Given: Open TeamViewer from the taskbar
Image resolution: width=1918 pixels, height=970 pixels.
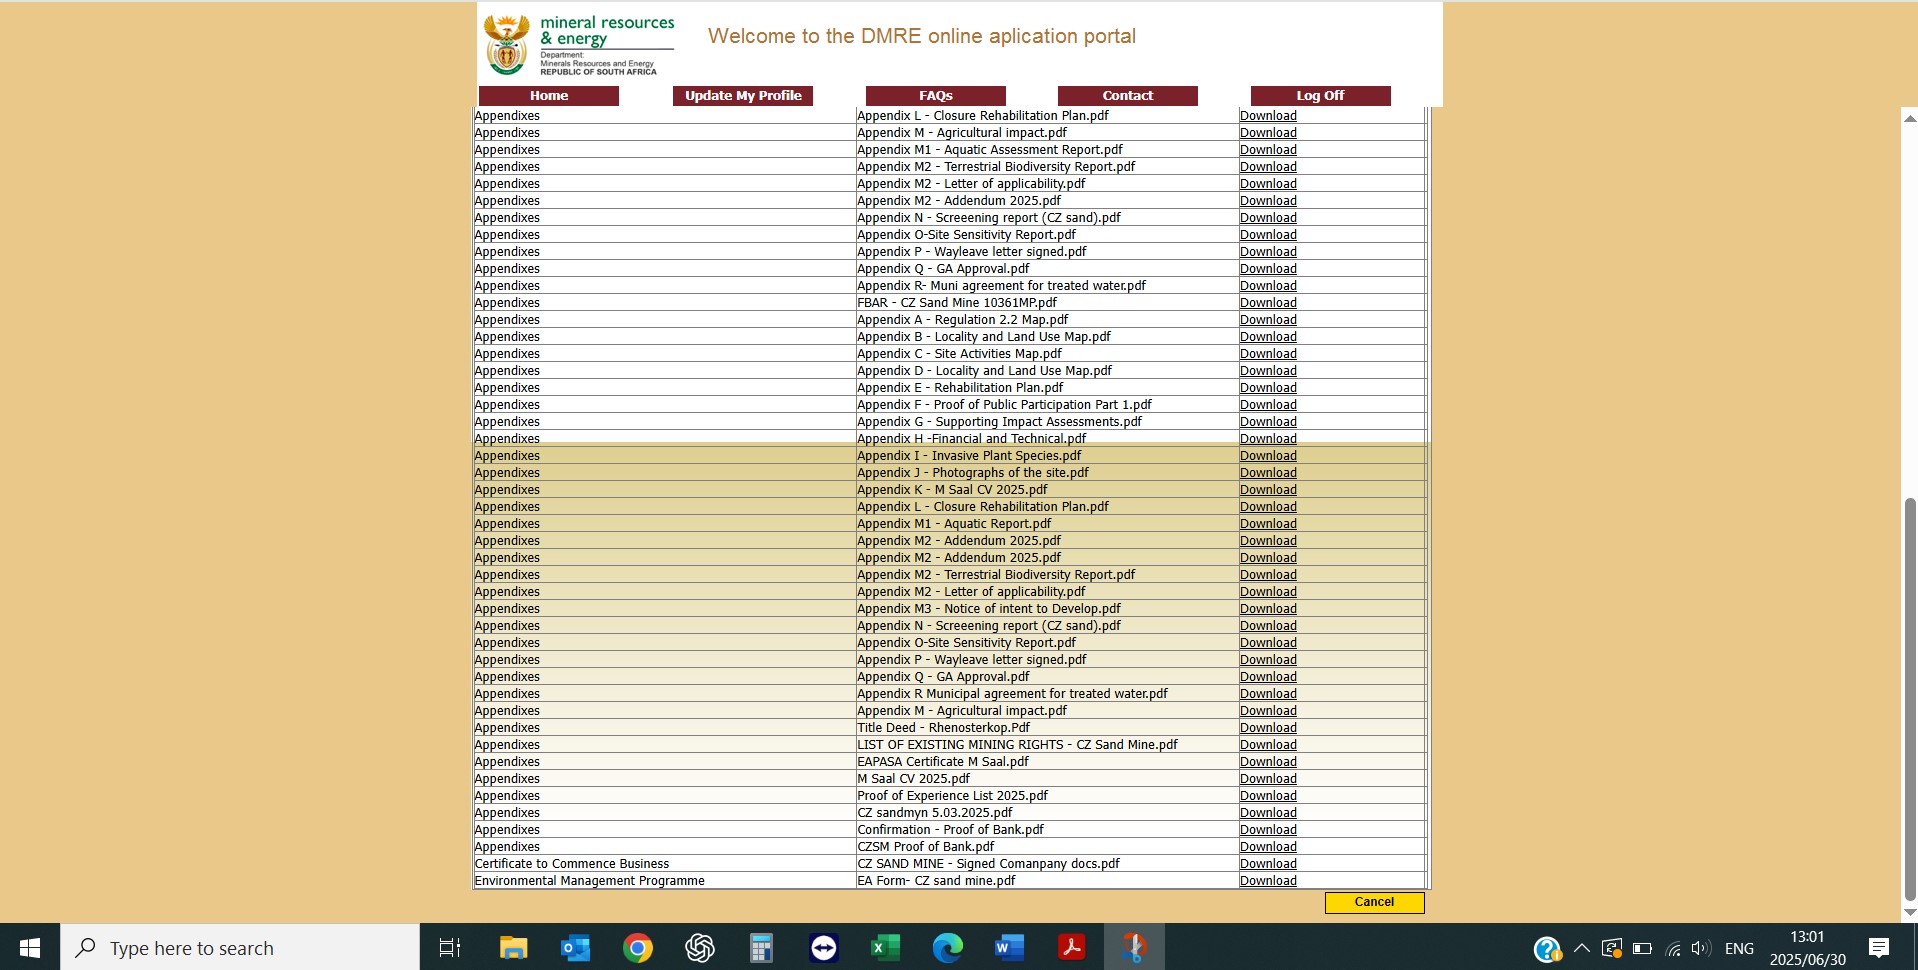Looking at the screenshot, I should point(823,947).
